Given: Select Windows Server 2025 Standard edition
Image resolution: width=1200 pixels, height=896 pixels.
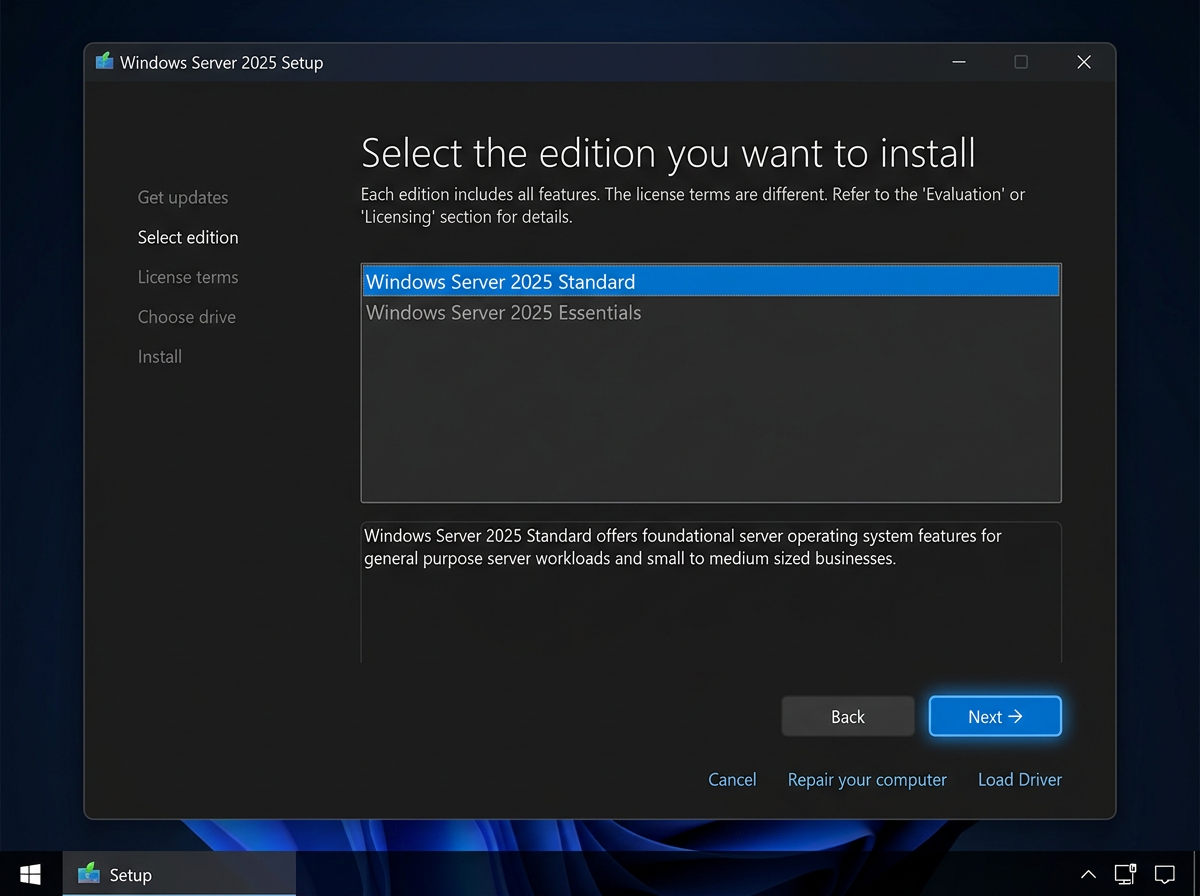Looking at the screenshot, I should point(710,281).
